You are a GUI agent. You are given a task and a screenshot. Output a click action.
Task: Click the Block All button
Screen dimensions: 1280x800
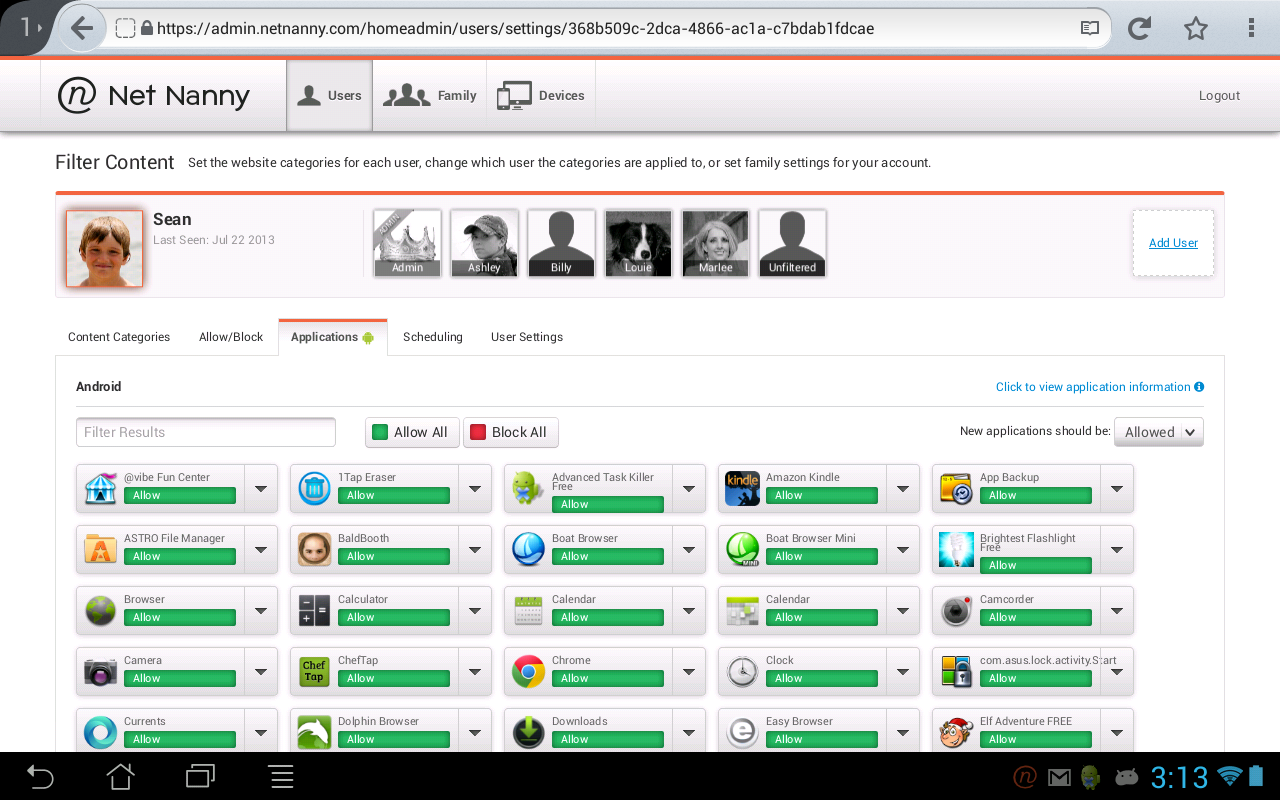coord(510,432)
